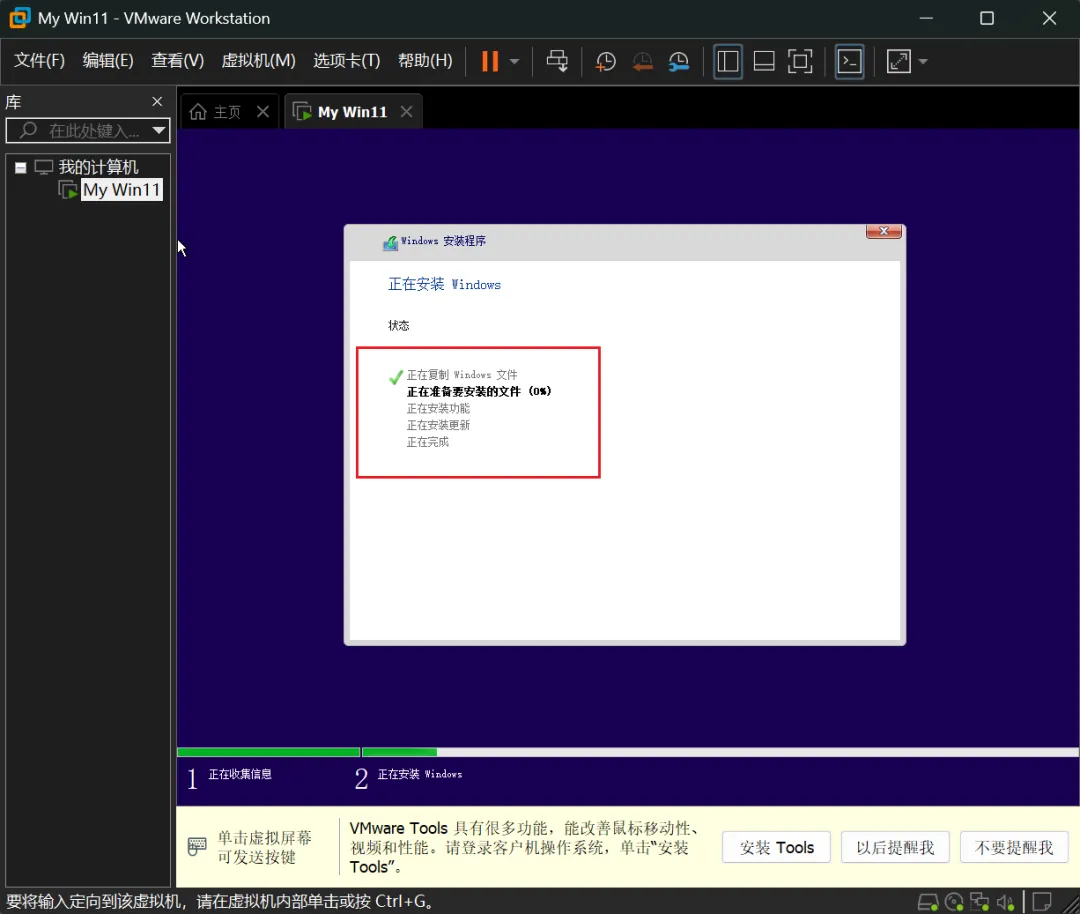
Task: Open the power options dropdown arrow
Action: point(515,61)
